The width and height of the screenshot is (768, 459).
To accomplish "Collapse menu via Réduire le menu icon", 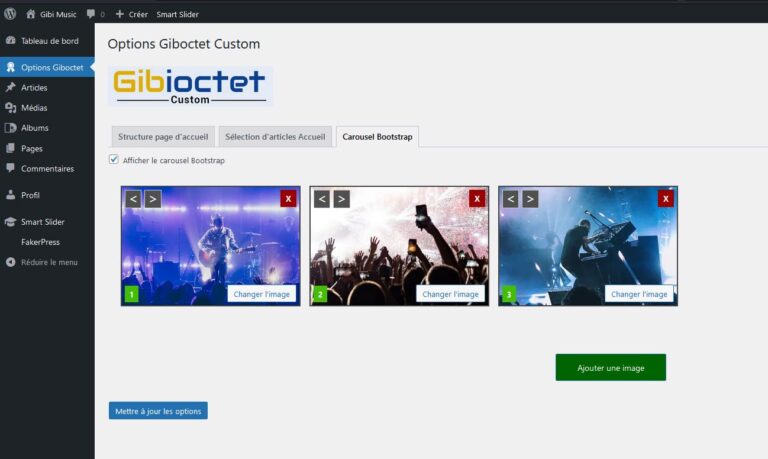I will pyautogui.click(x=10, y=262).
